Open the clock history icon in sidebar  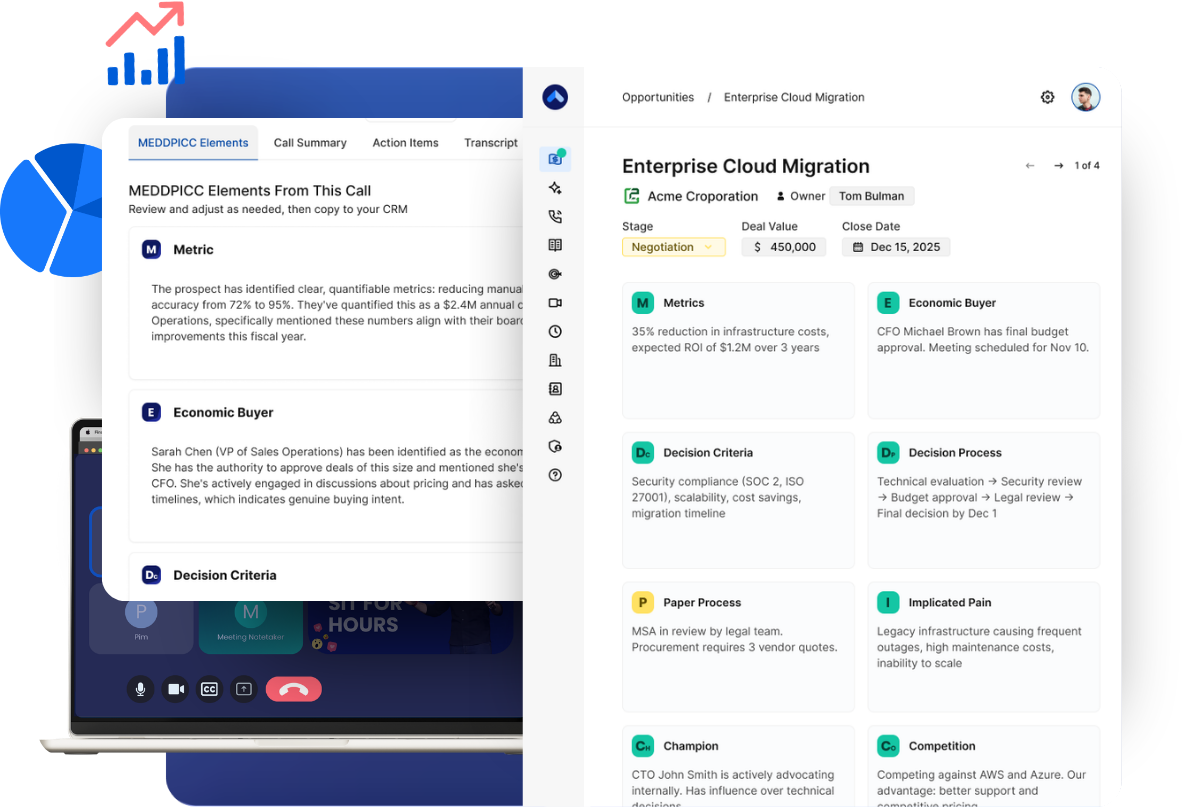click(555, 331)
